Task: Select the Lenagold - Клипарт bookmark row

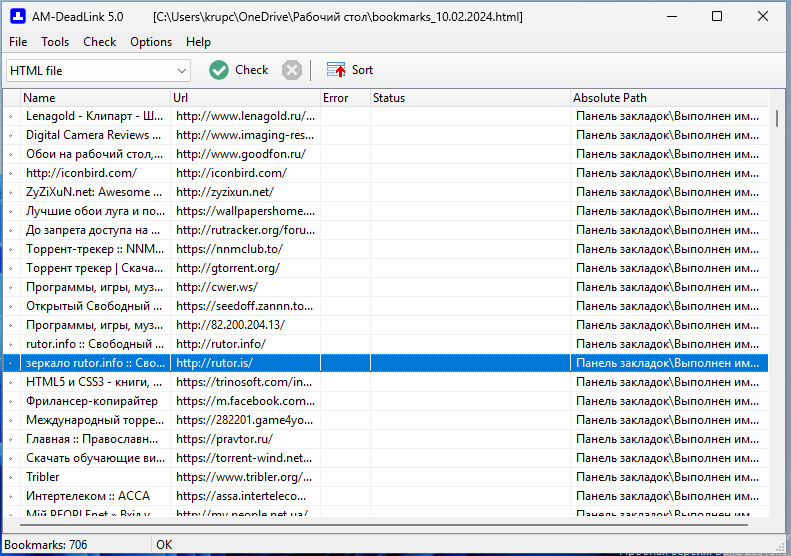Action: 385,116
